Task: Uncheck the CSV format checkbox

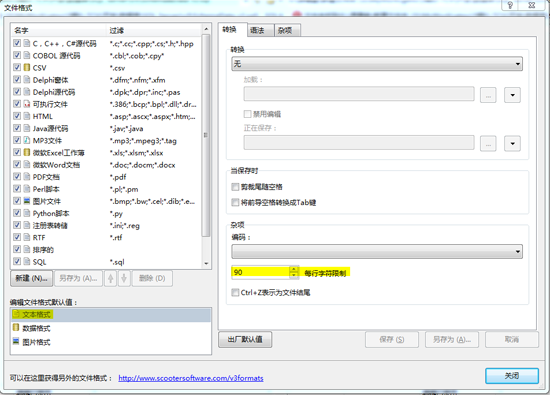Action: coord(17,68)
